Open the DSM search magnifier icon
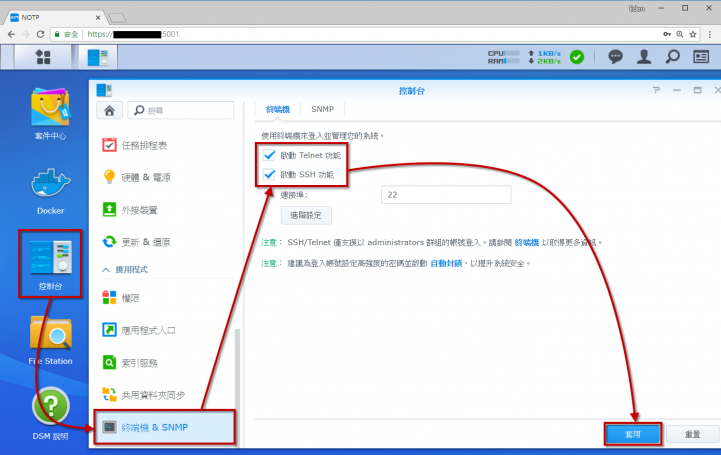 tap(672, 57)
